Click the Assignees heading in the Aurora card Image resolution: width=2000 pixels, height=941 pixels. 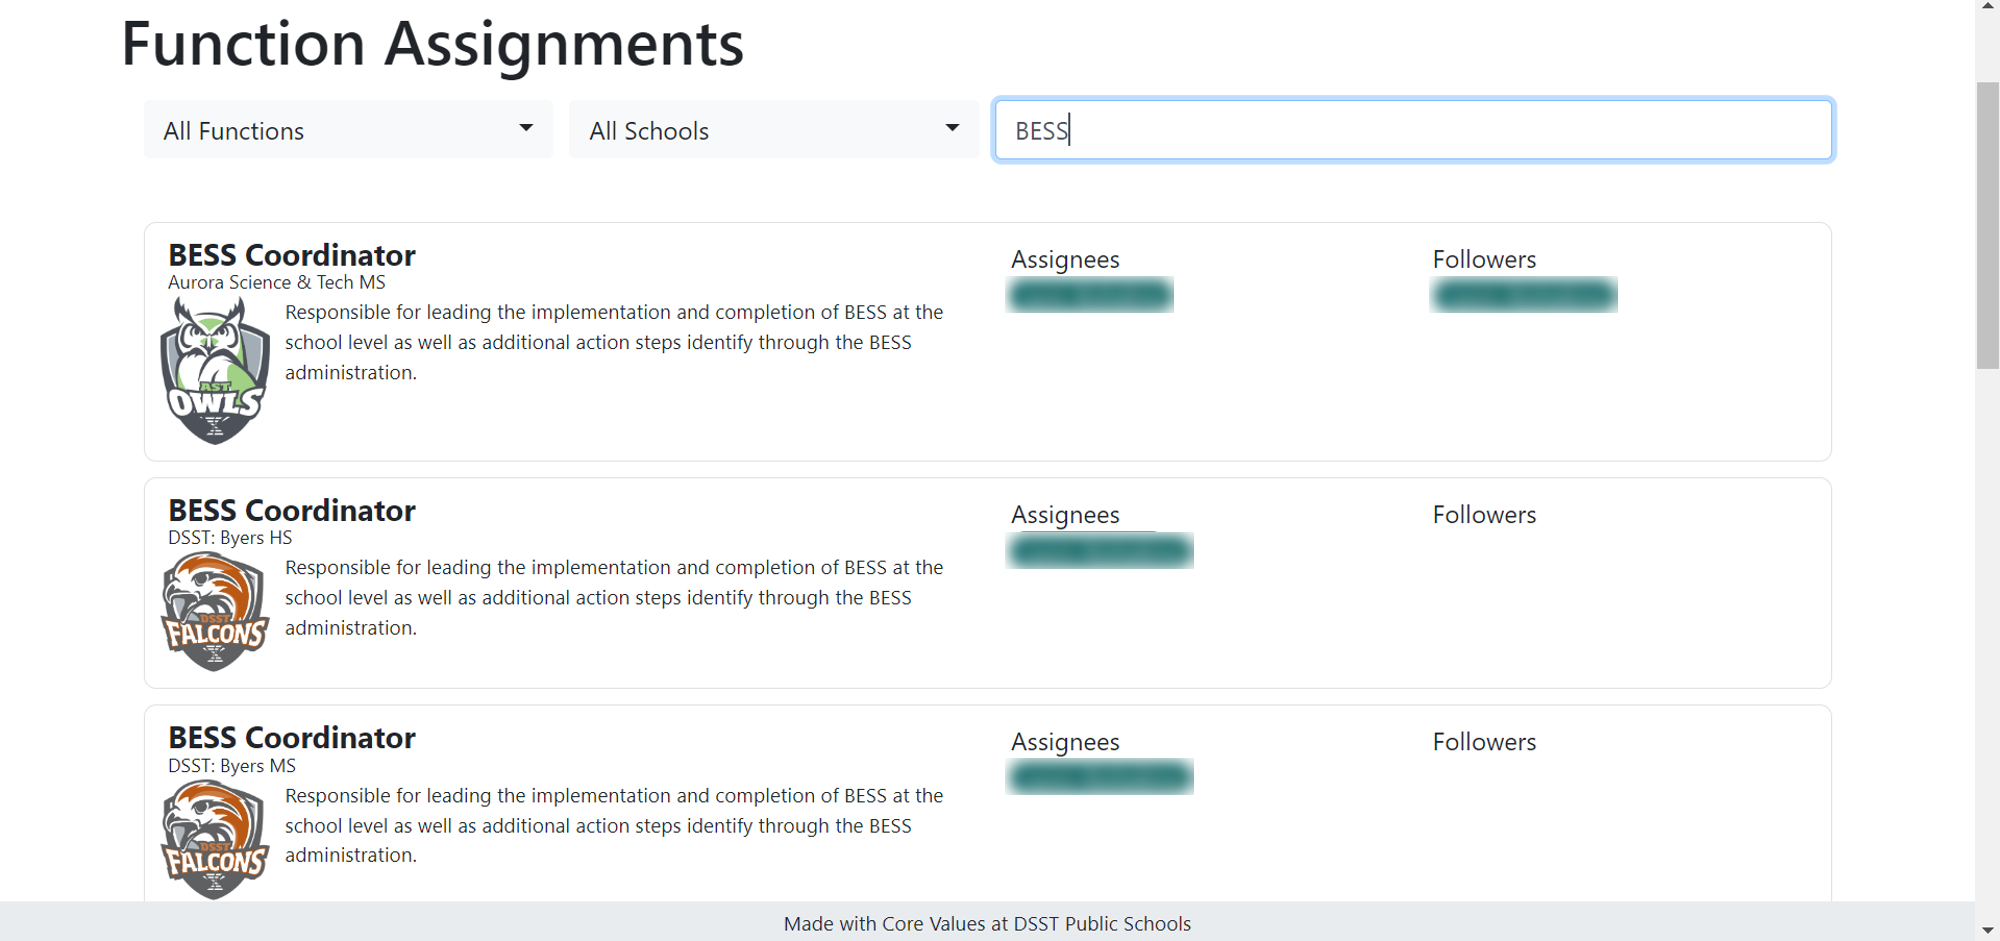pyautogui.click(x=1065, y=260)
